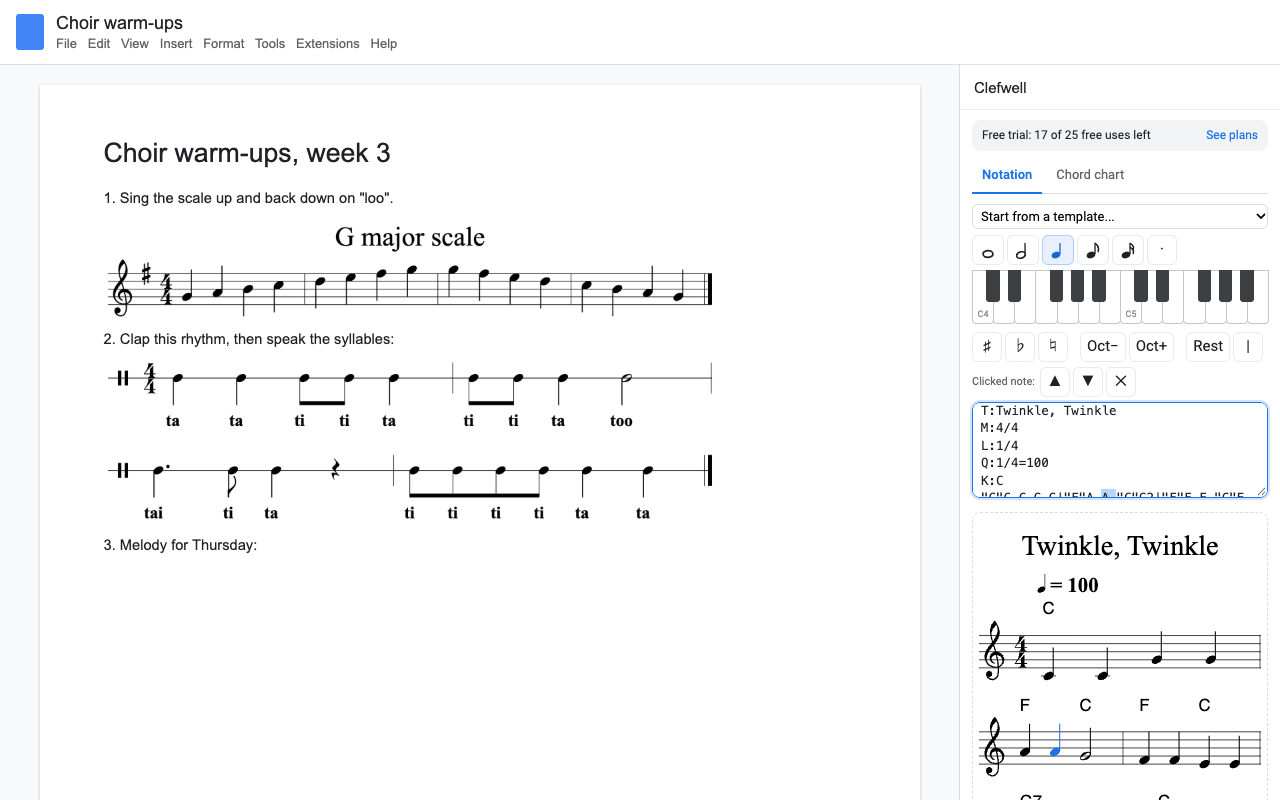Screen dimensions: 1280x800
Task: Open the Help menu
Action: (x=384, y=44)
